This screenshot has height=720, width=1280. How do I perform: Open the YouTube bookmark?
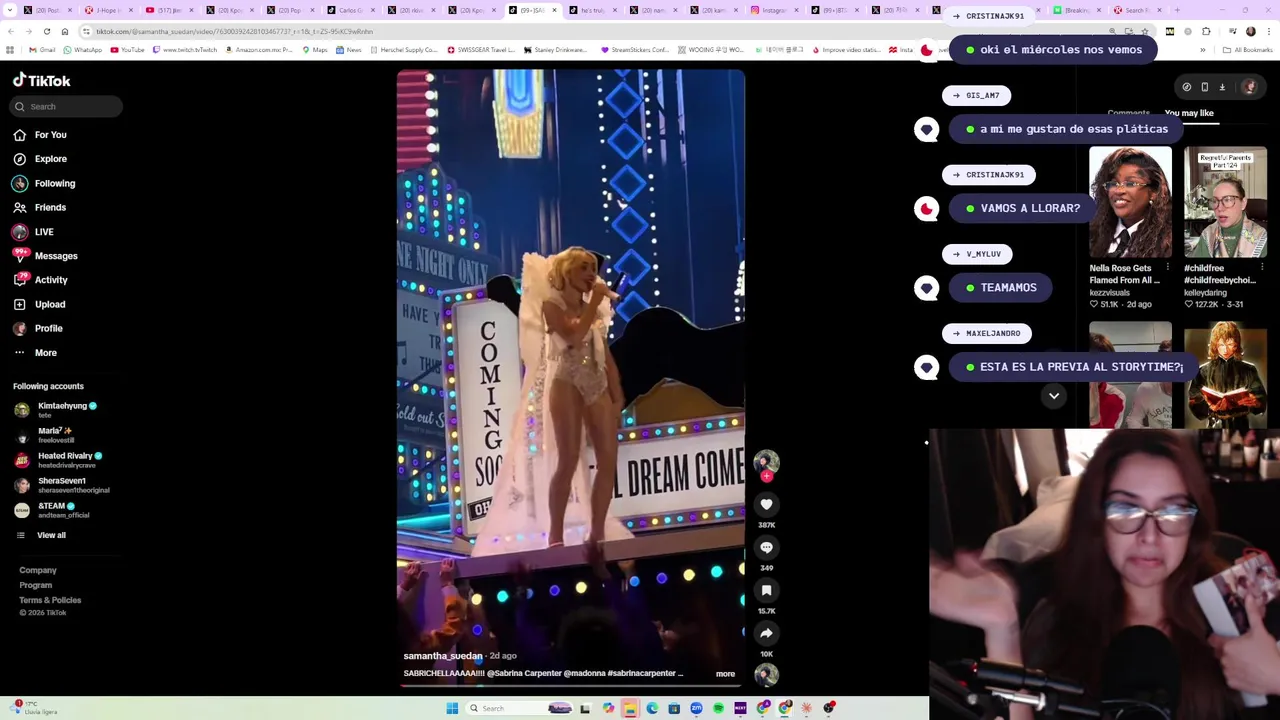(x=128, y=50)
